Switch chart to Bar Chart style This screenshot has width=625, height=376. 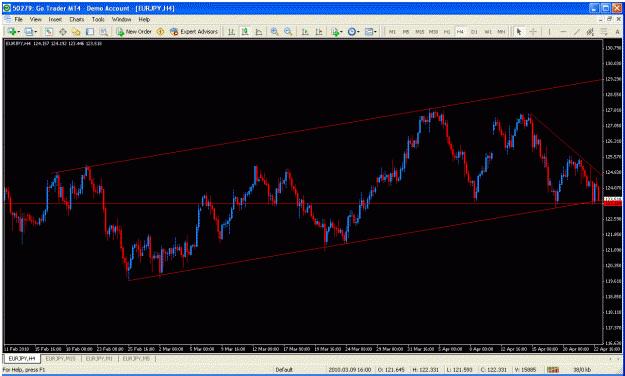pyautogui.click(x=231, y=31)
